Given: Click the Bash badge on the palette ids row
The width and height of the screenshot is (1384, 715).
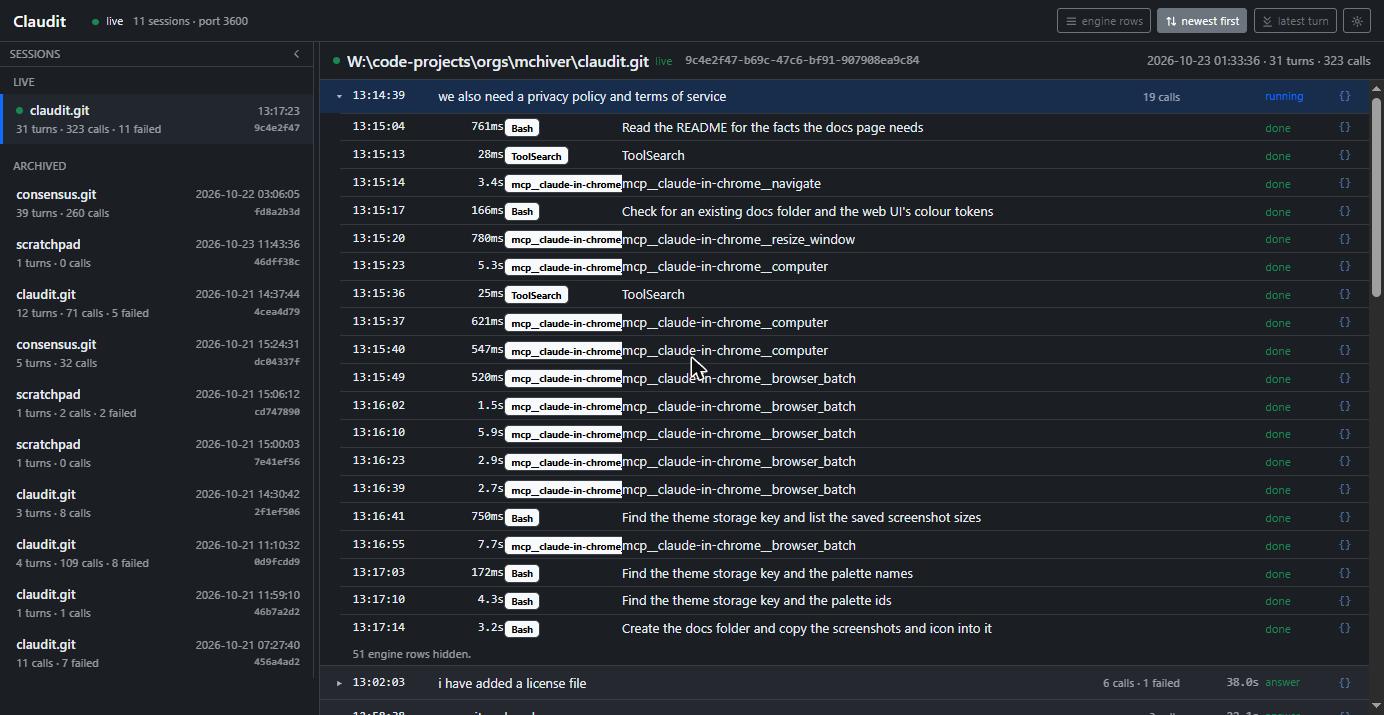Looking at the screenshot, I should coord(522,601).
